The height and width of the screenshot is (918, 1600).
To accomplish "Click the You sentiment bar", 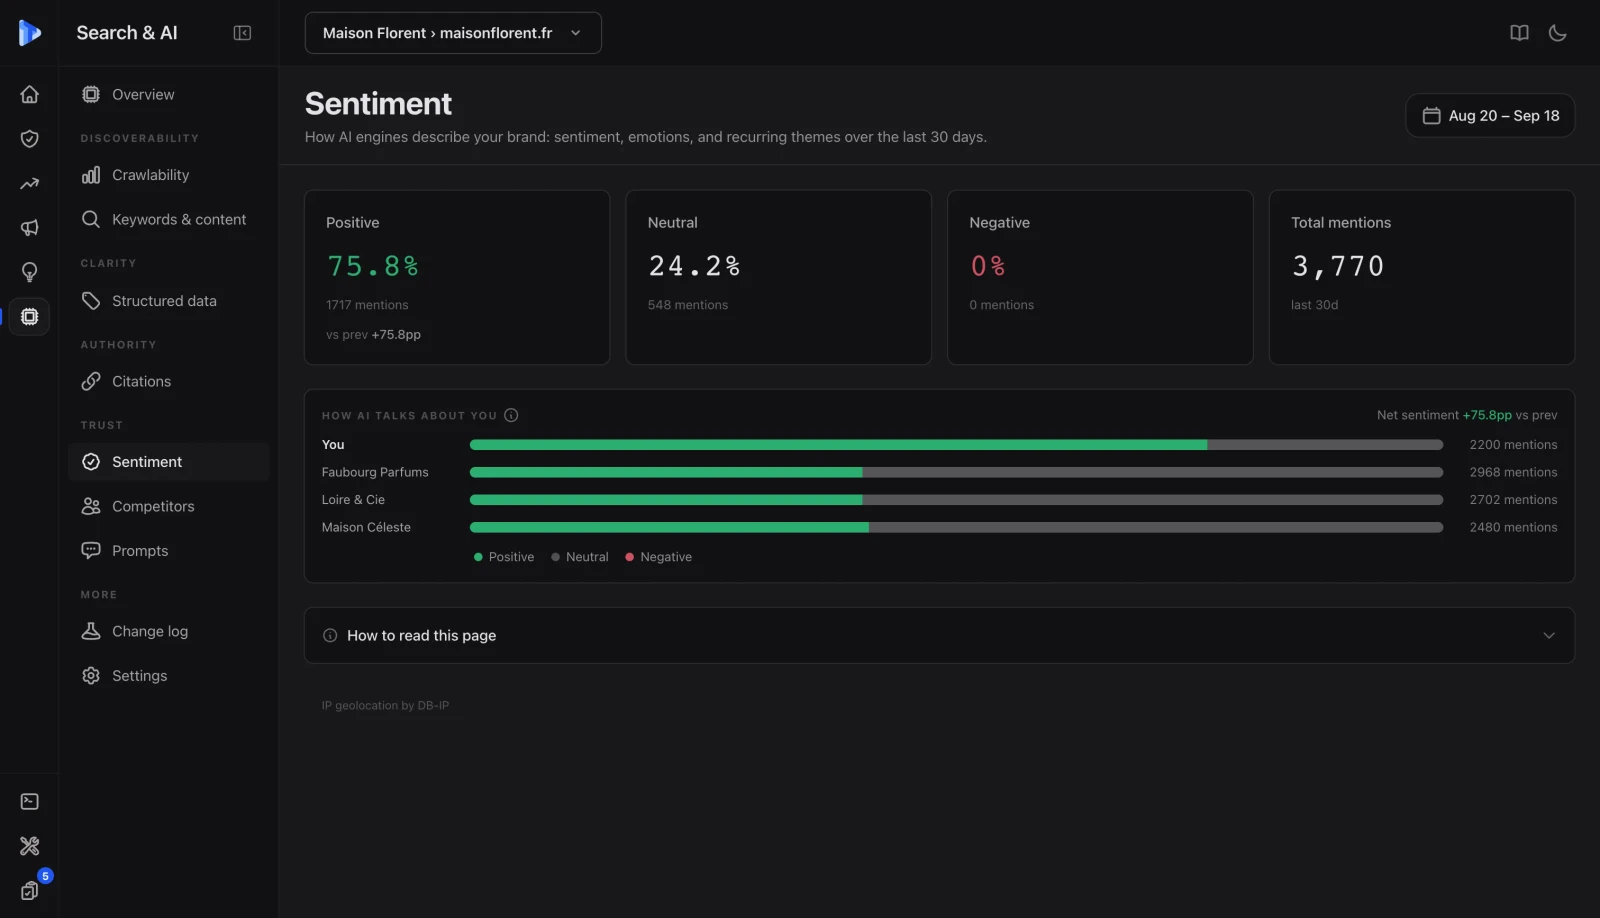I will [x=956, y=445].
